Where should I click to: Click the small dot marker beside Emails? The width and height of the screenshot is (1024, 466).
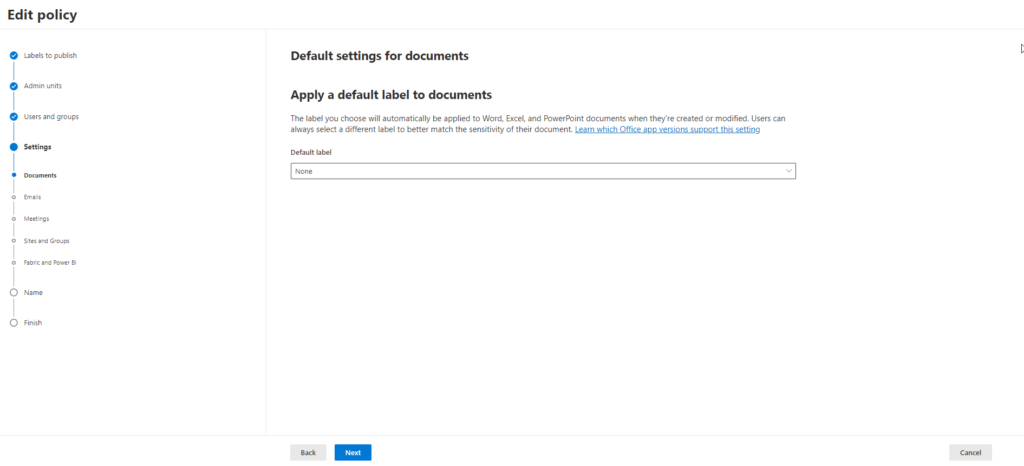pos(13,197)
